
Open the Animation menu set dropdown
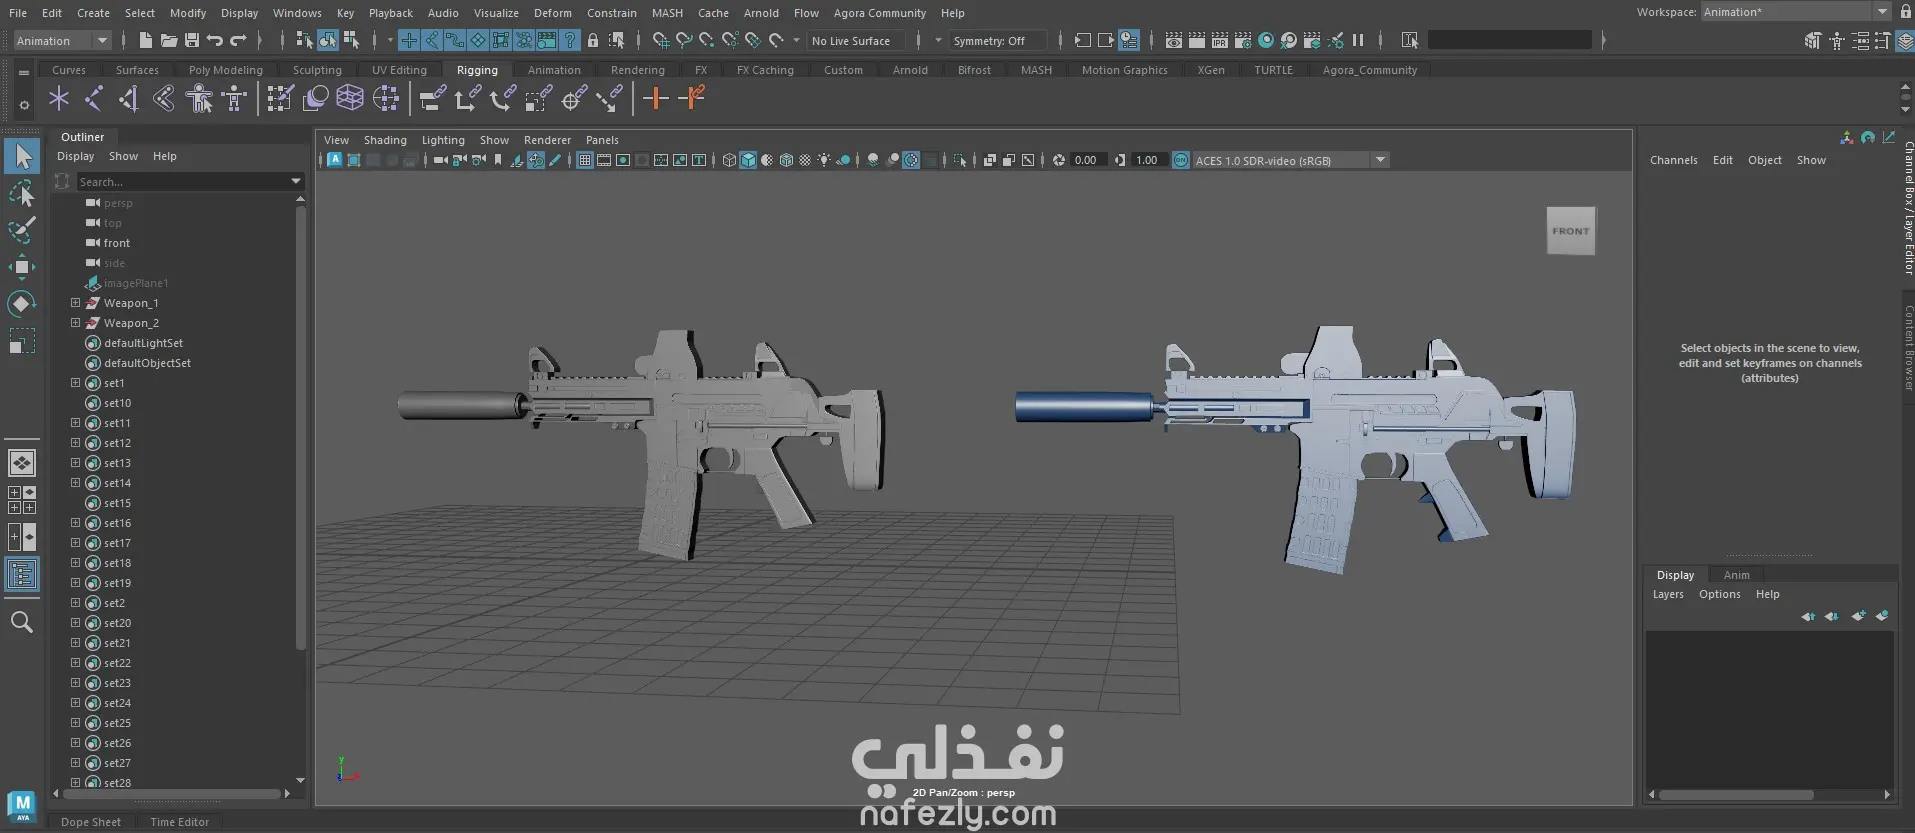(62, 41)
